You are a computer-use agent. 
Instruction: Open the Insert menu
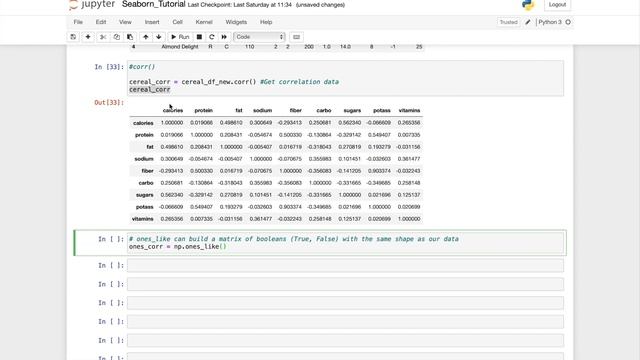coord(152,22)
